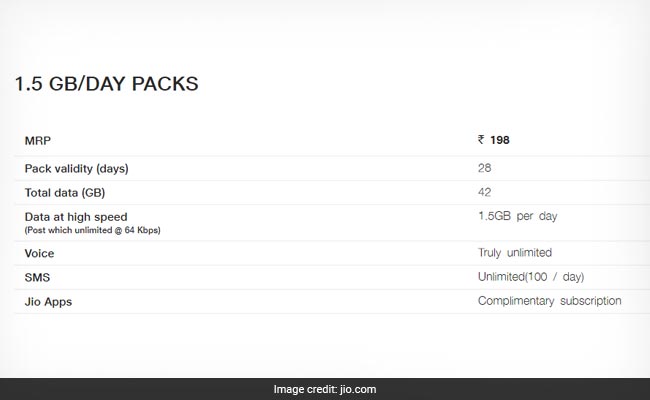Viewport: 650px width, 400px height.
Task: Click the Complimentary subscription value
Action: tap(550, 301)
